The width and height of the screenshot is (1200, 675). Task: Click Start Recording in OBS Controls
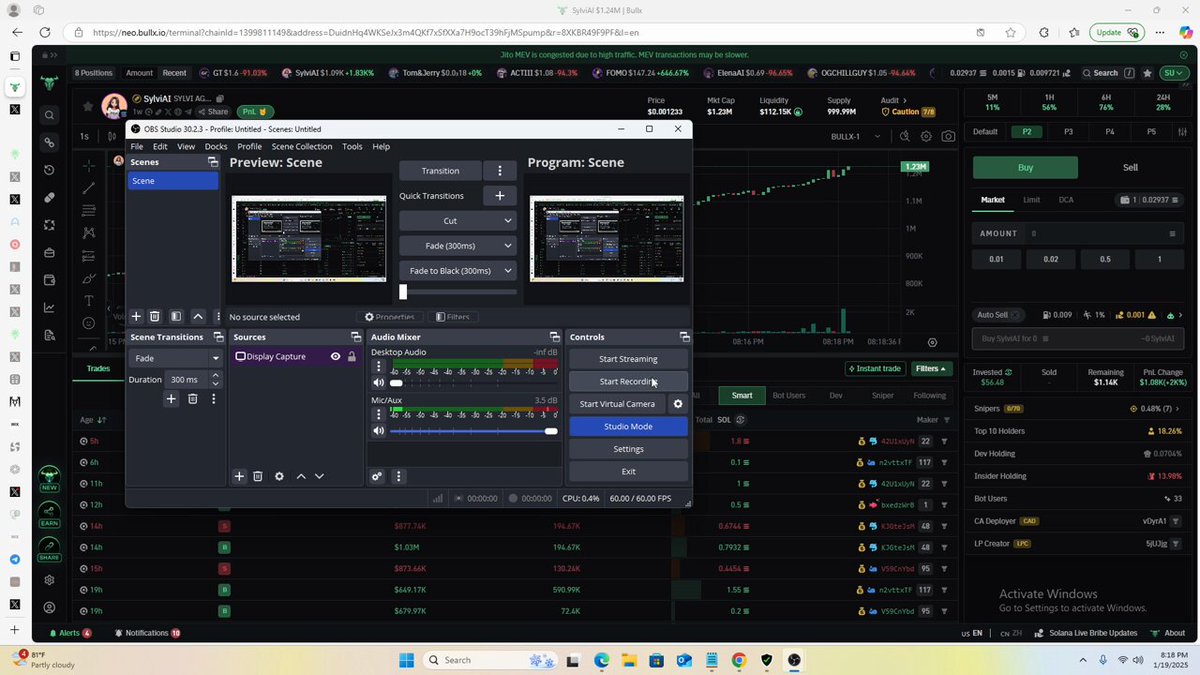[x=628, y=381]
